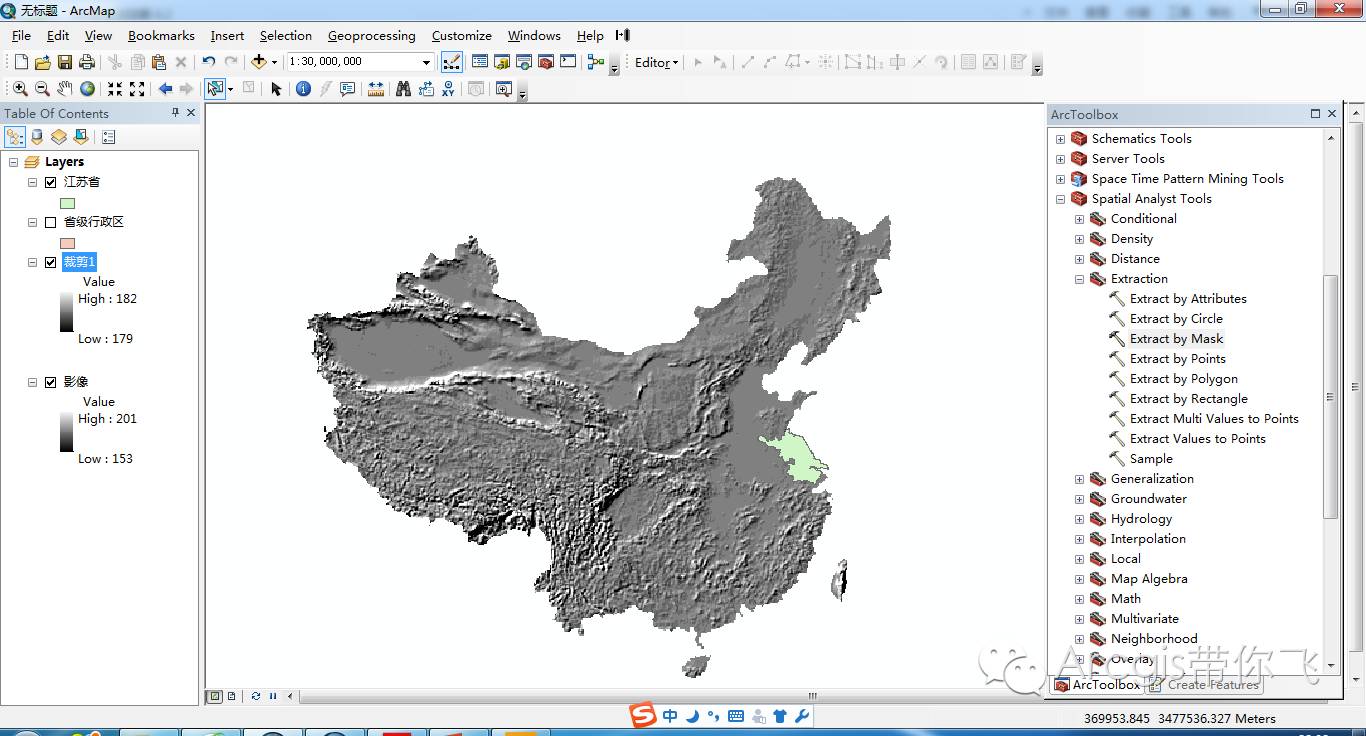Expand the Hydrology toolset
Image resolution: width=1366 pixels, height=736 pixels.
click(x=1079, y=519)
